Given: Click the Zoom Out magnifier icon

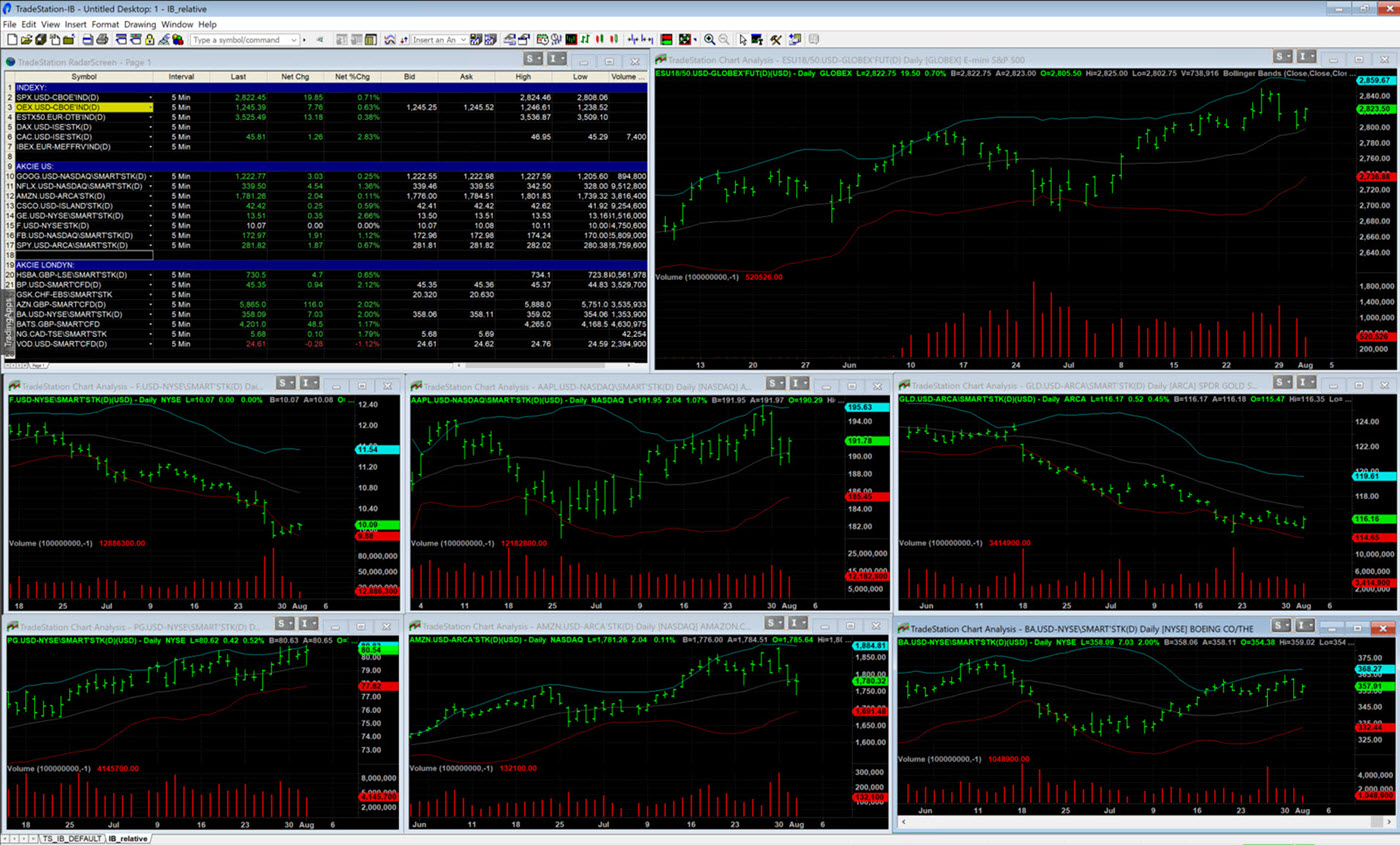Looking at the screenshot, I should click(724, 40).
